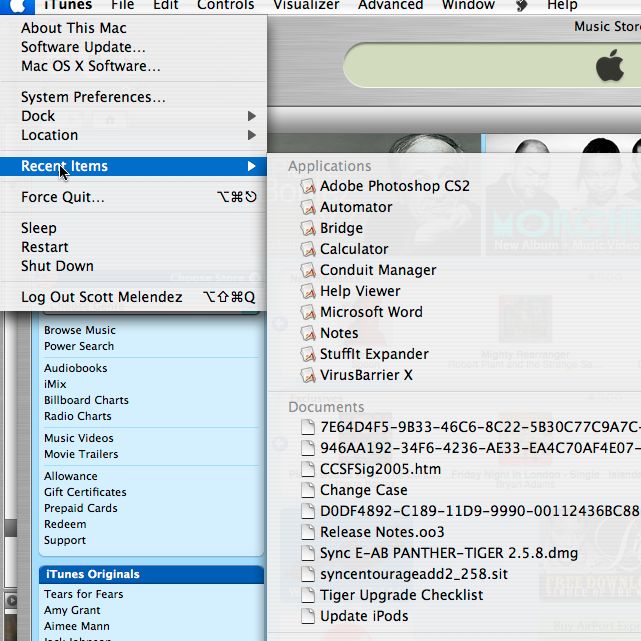Image resolution: width=641 pixels, height=641 pixels.
Task: Click the Tiger Upgrade Checklist document icon
Action: click(308, 595)
